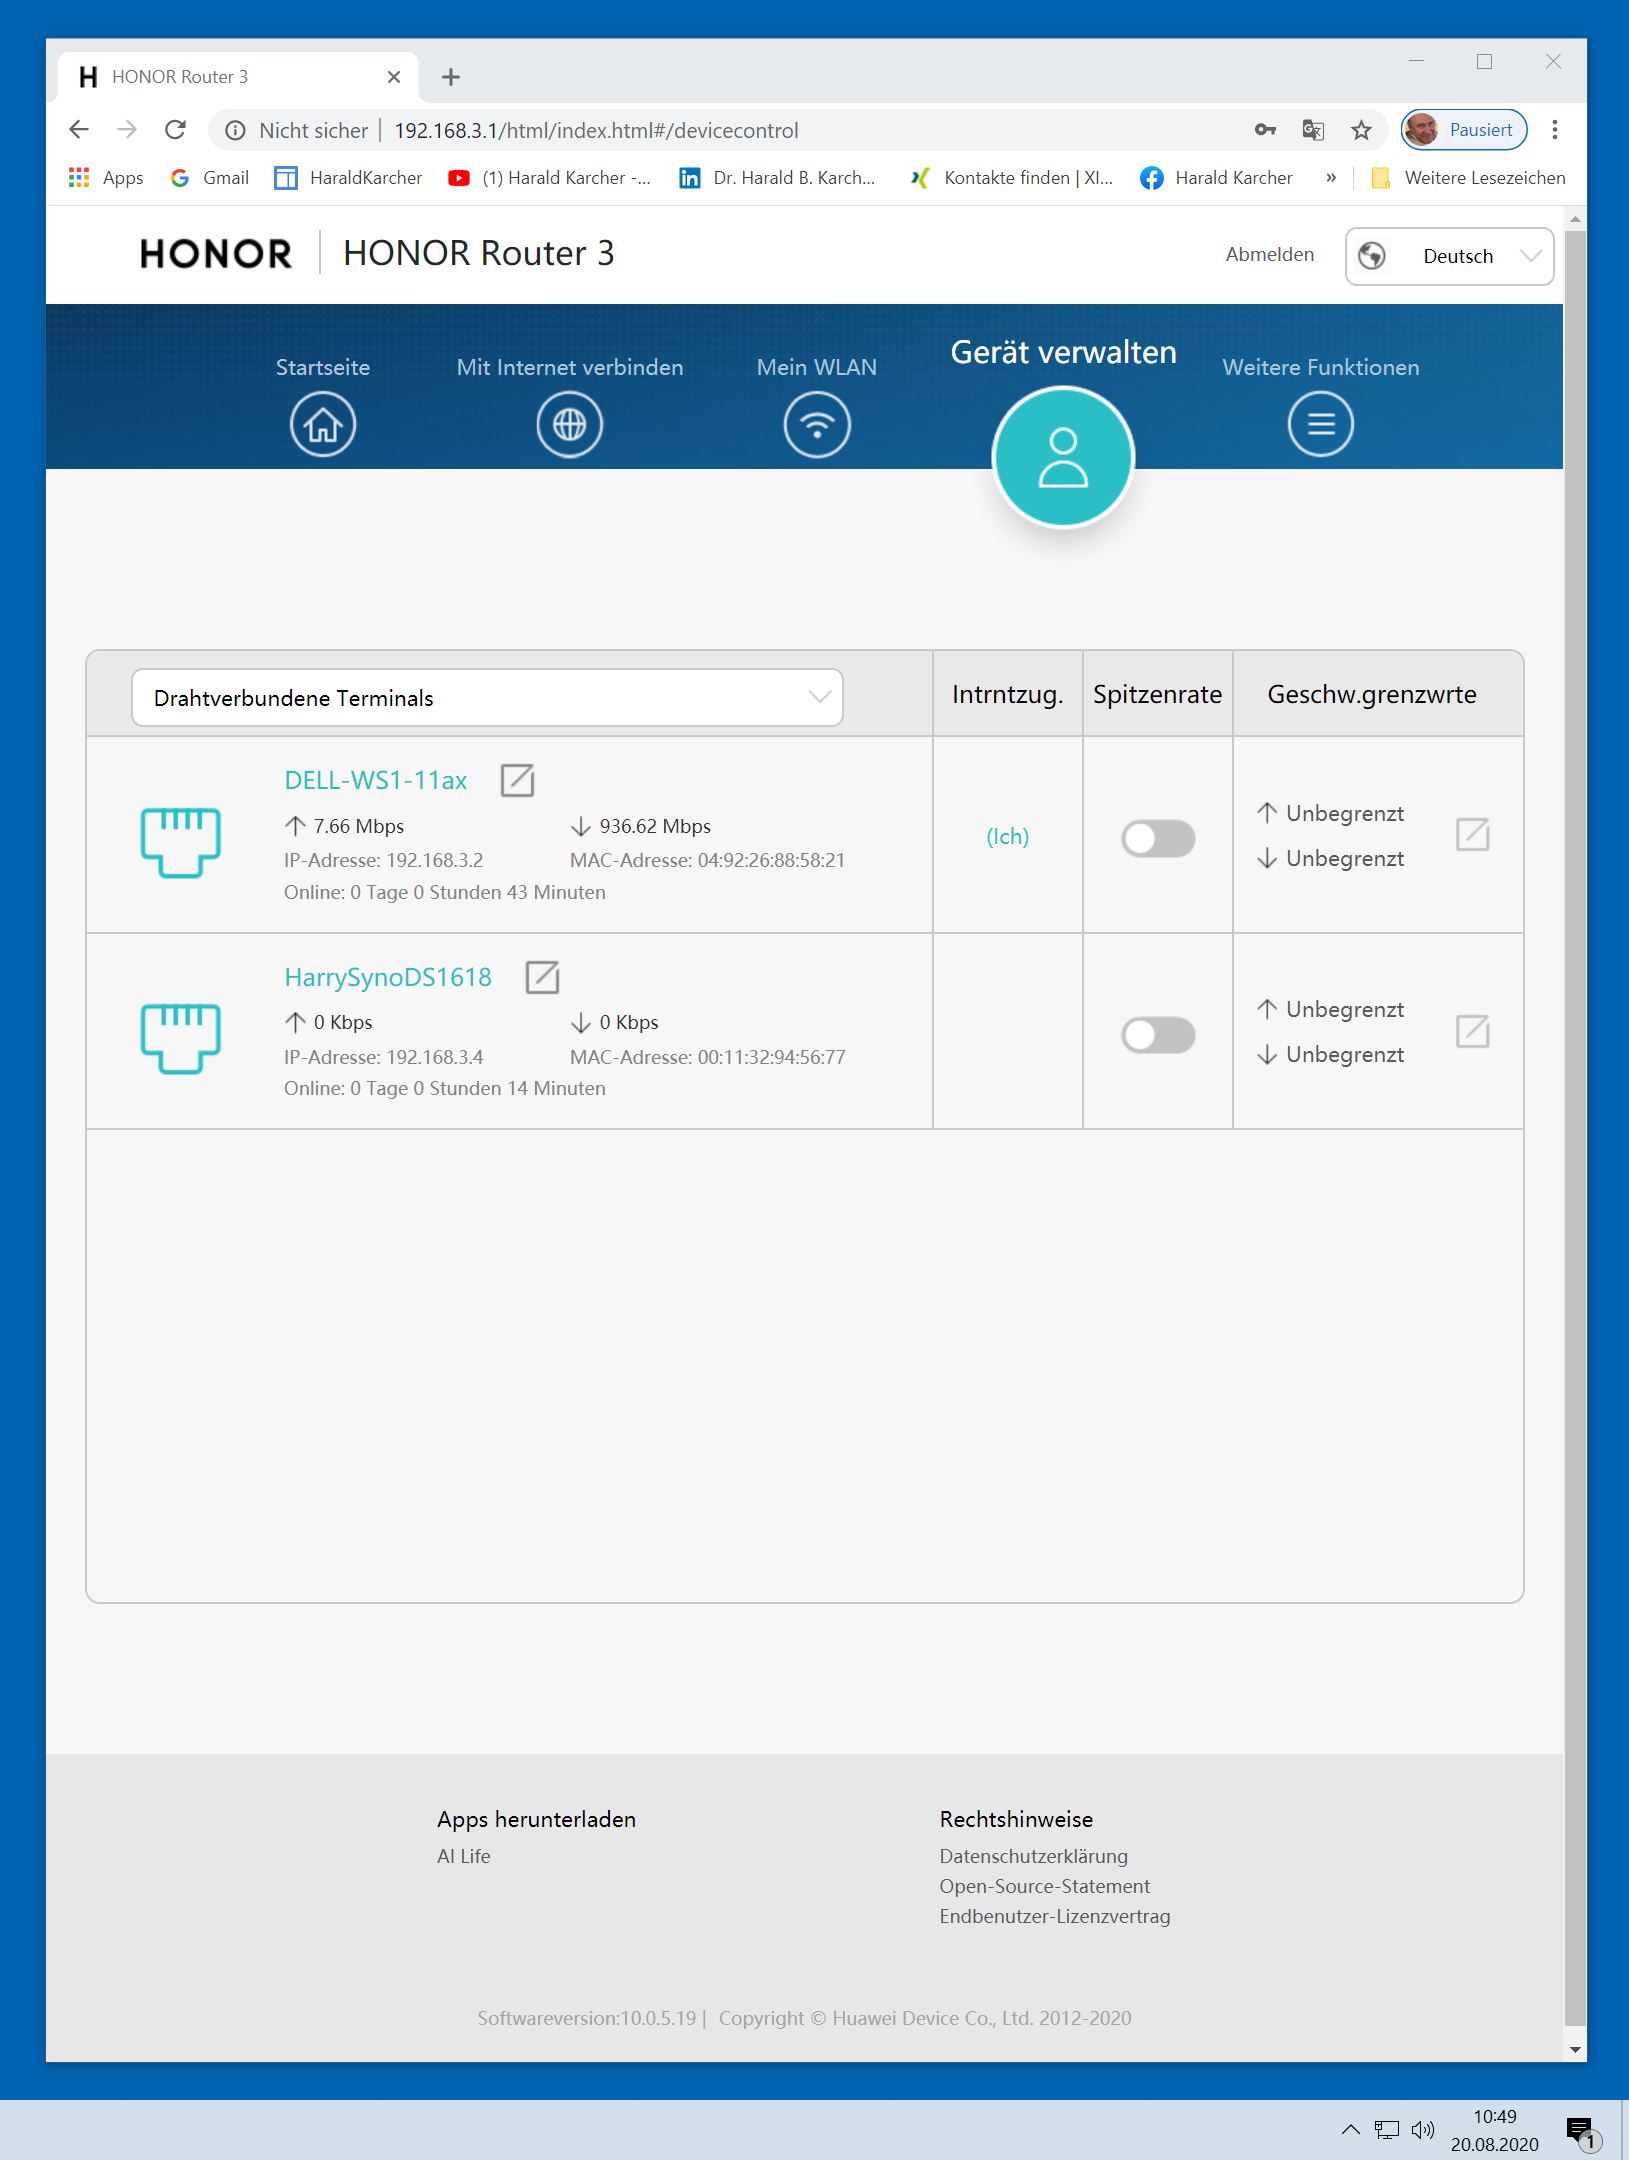Close the HONOR Router 3 tab

click(394, 77)
